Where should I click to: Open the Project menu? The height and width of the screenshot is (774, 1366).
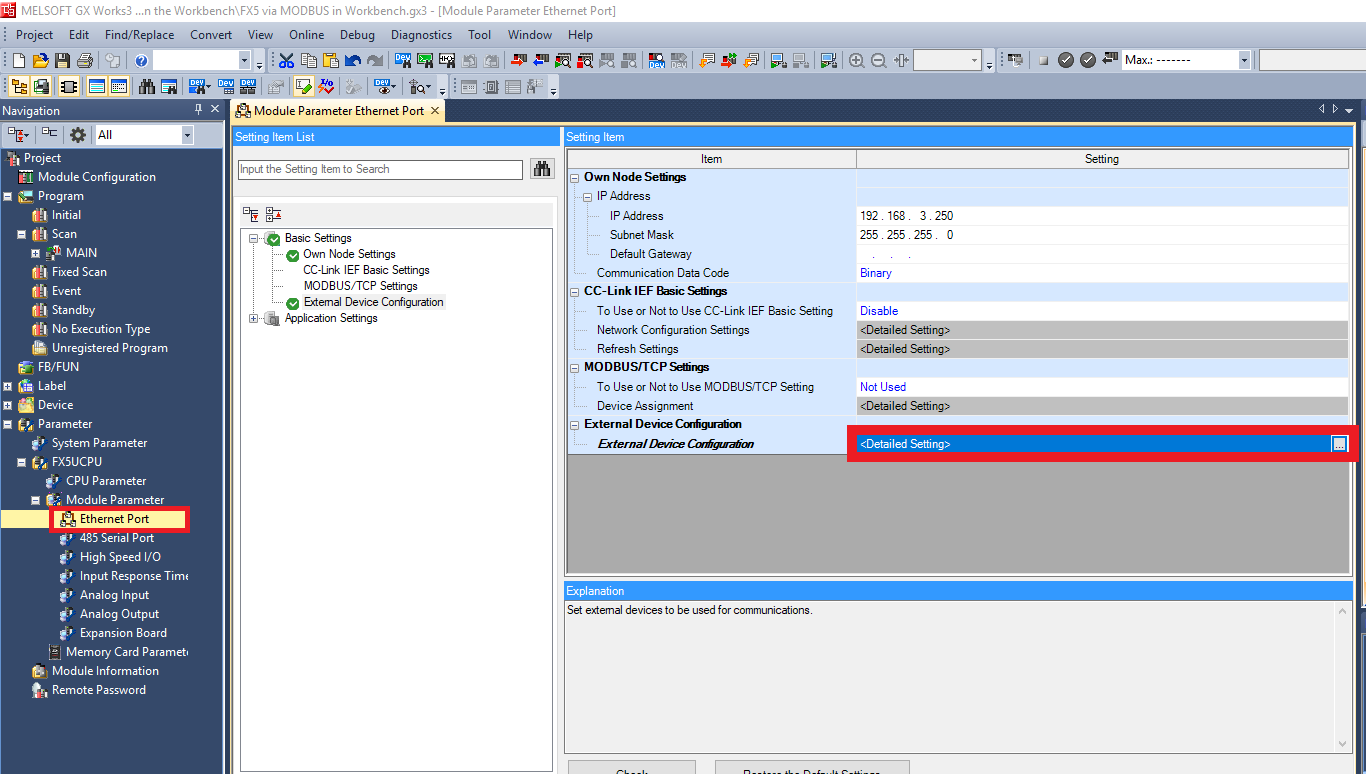click(x=35, y=34)
